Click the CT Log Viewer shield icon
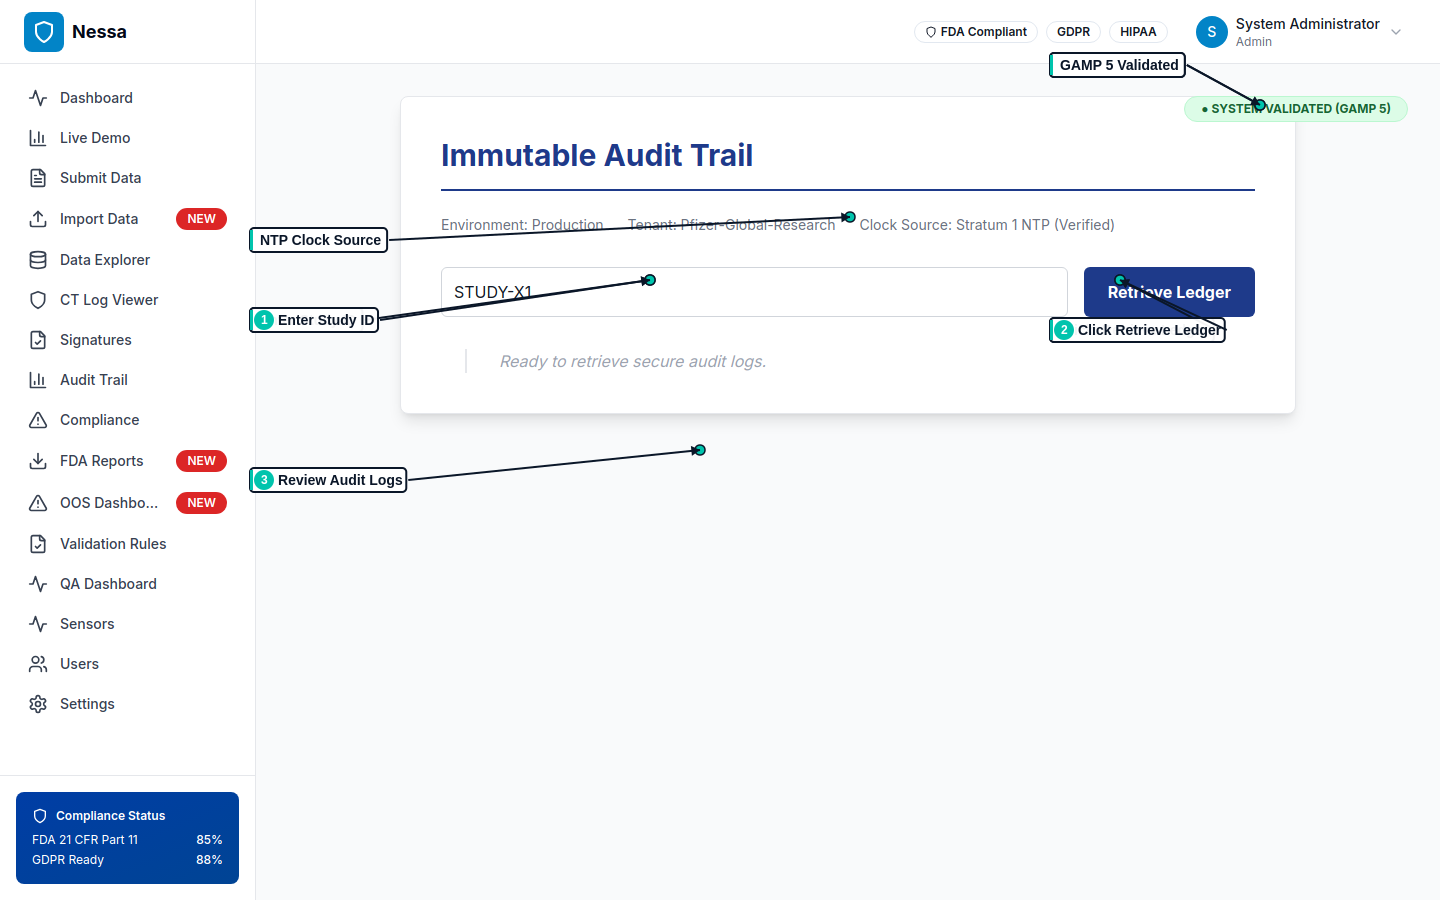The height and width of the screenshot is (900, 1440). [38, 300]
